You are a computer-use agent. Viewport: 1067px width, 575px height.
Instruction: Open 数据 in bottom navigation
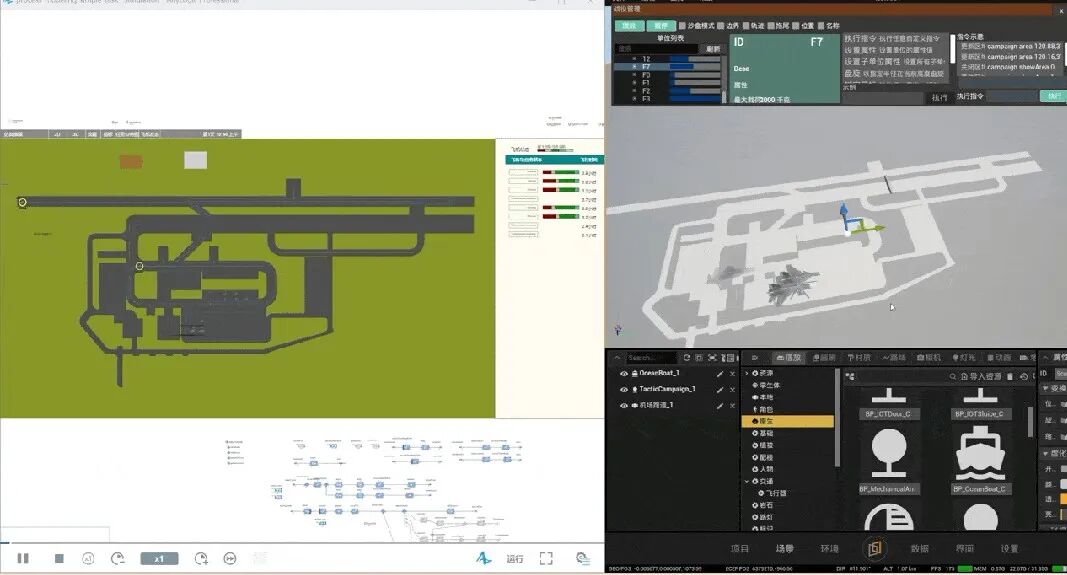pos(919,548)
